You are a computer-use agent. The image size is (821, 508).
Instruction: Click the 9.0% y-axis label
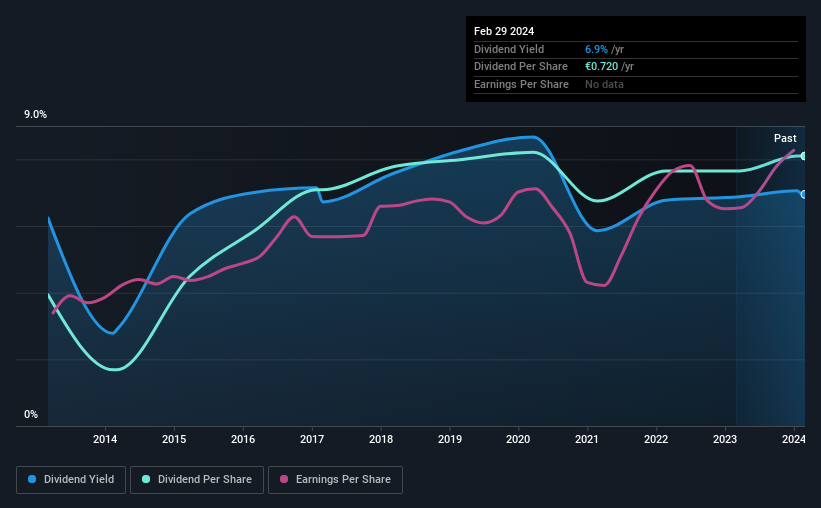35,115
